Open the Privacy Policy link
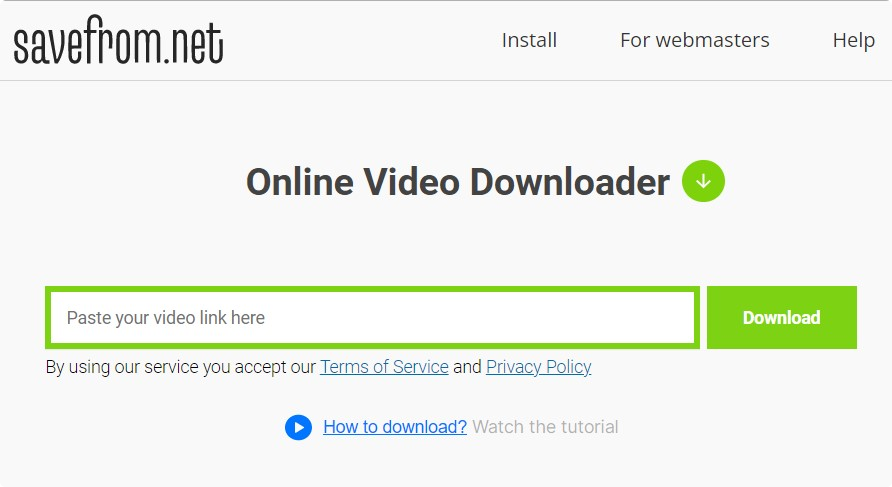 click(x=538, y=367)
